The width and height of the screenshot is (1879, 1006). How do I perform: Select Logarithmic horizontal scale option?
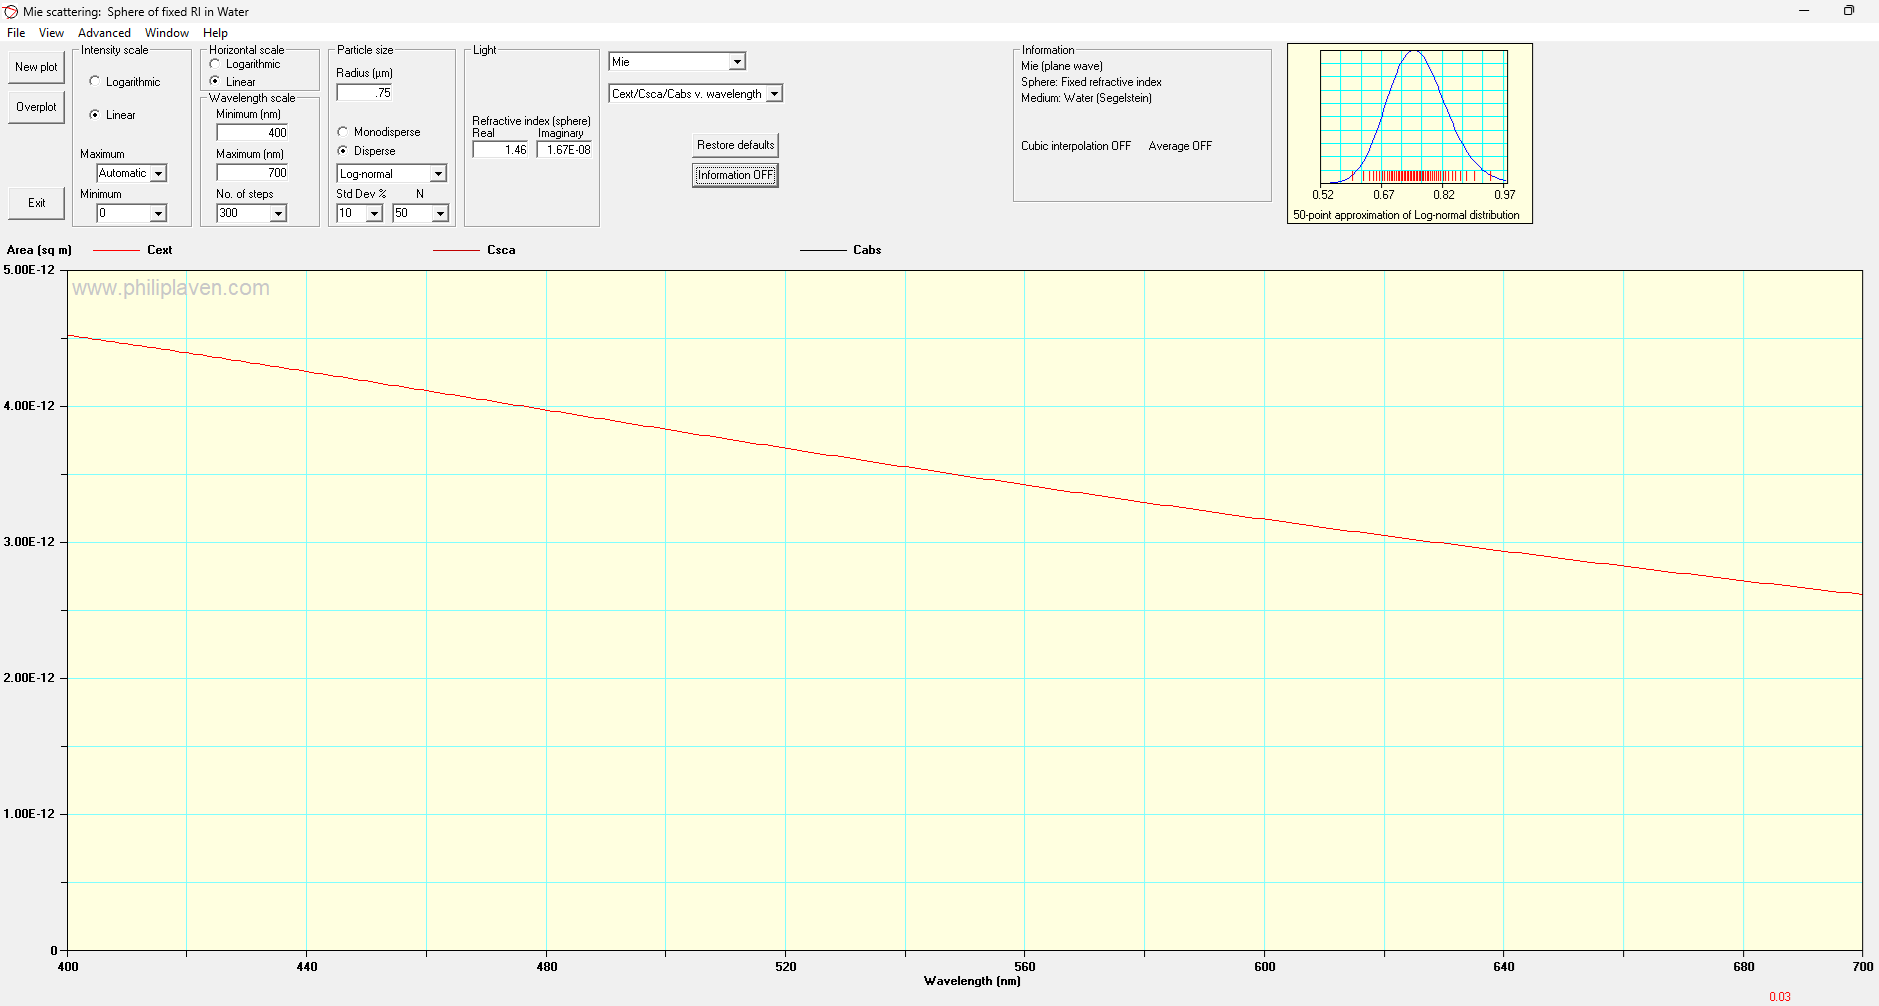(215, 64)
